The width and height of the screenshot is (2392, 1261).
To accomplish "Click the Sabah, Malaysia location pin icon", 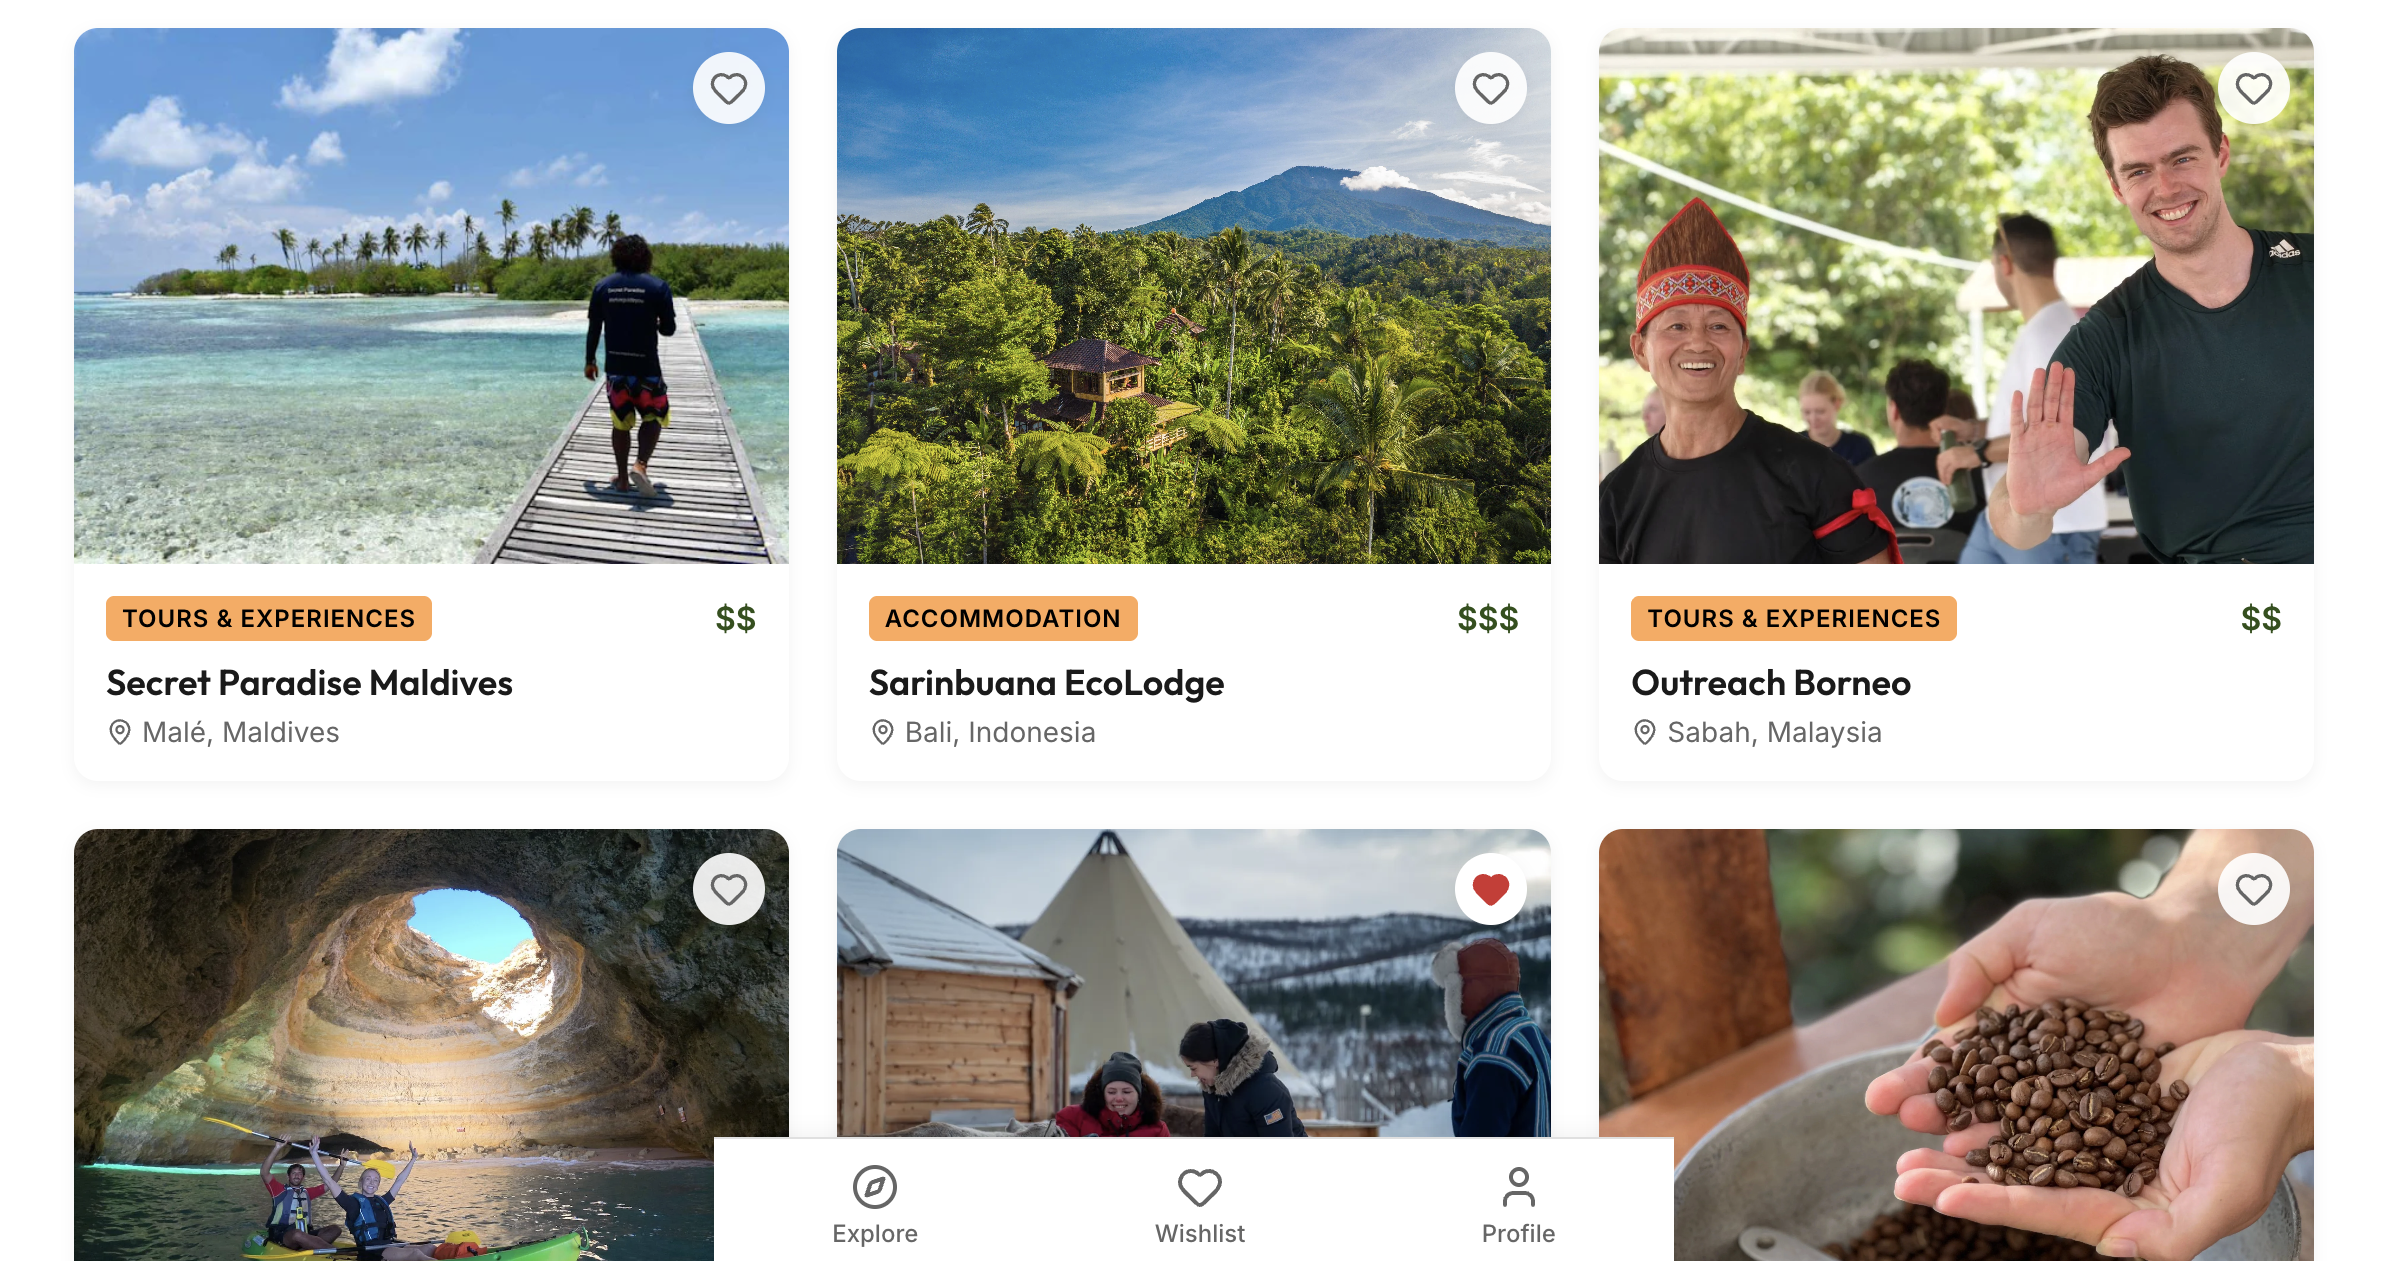I will [1644, 732].
